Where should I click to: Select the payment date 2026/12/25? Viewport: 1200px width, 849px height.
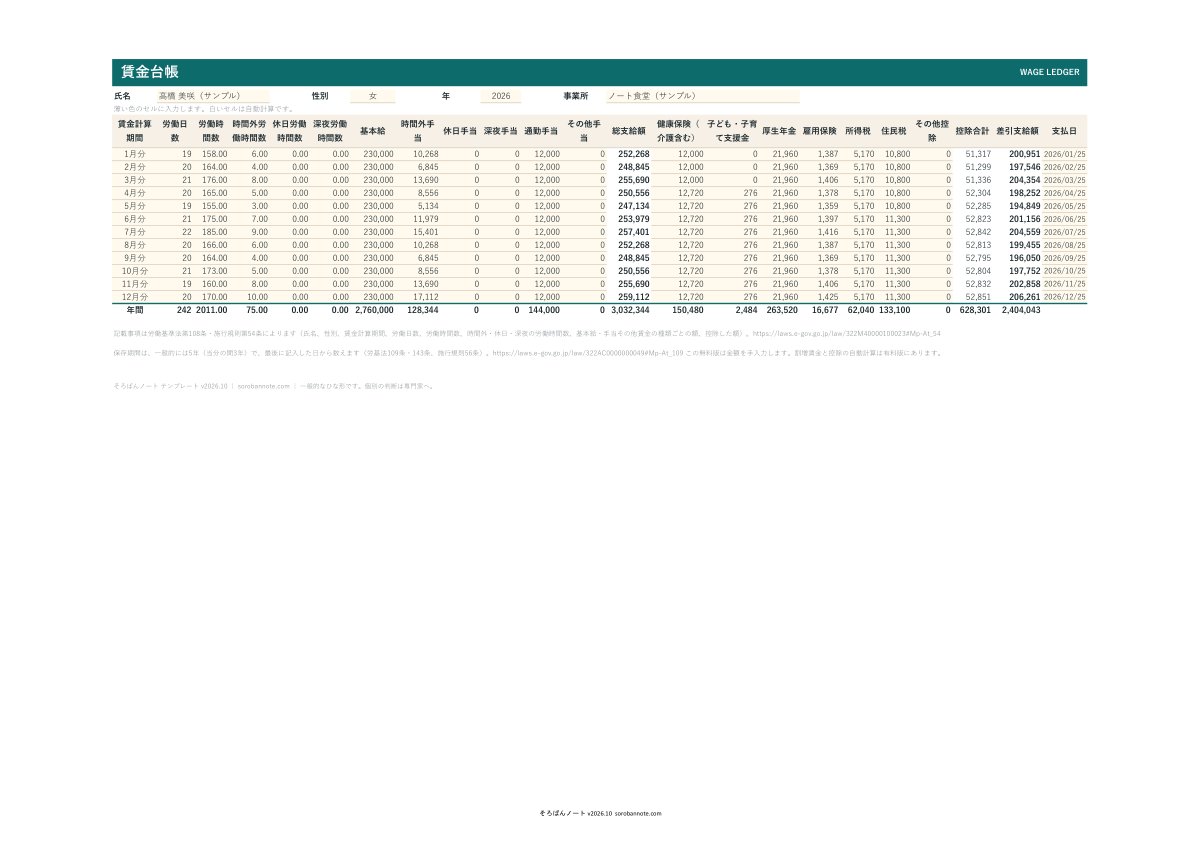point(1065,297)
